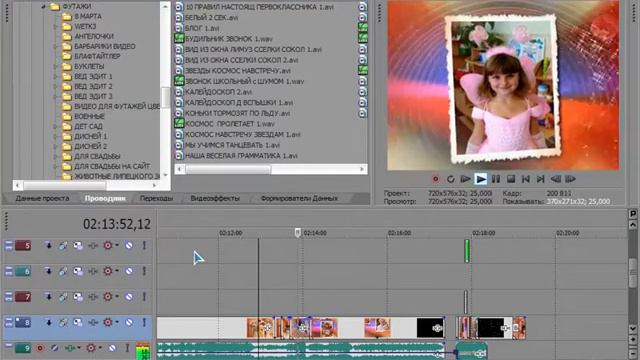The image size is (640, 360).
Task: Open automation settings gear on audio track 9
Action: pos(91,348)
